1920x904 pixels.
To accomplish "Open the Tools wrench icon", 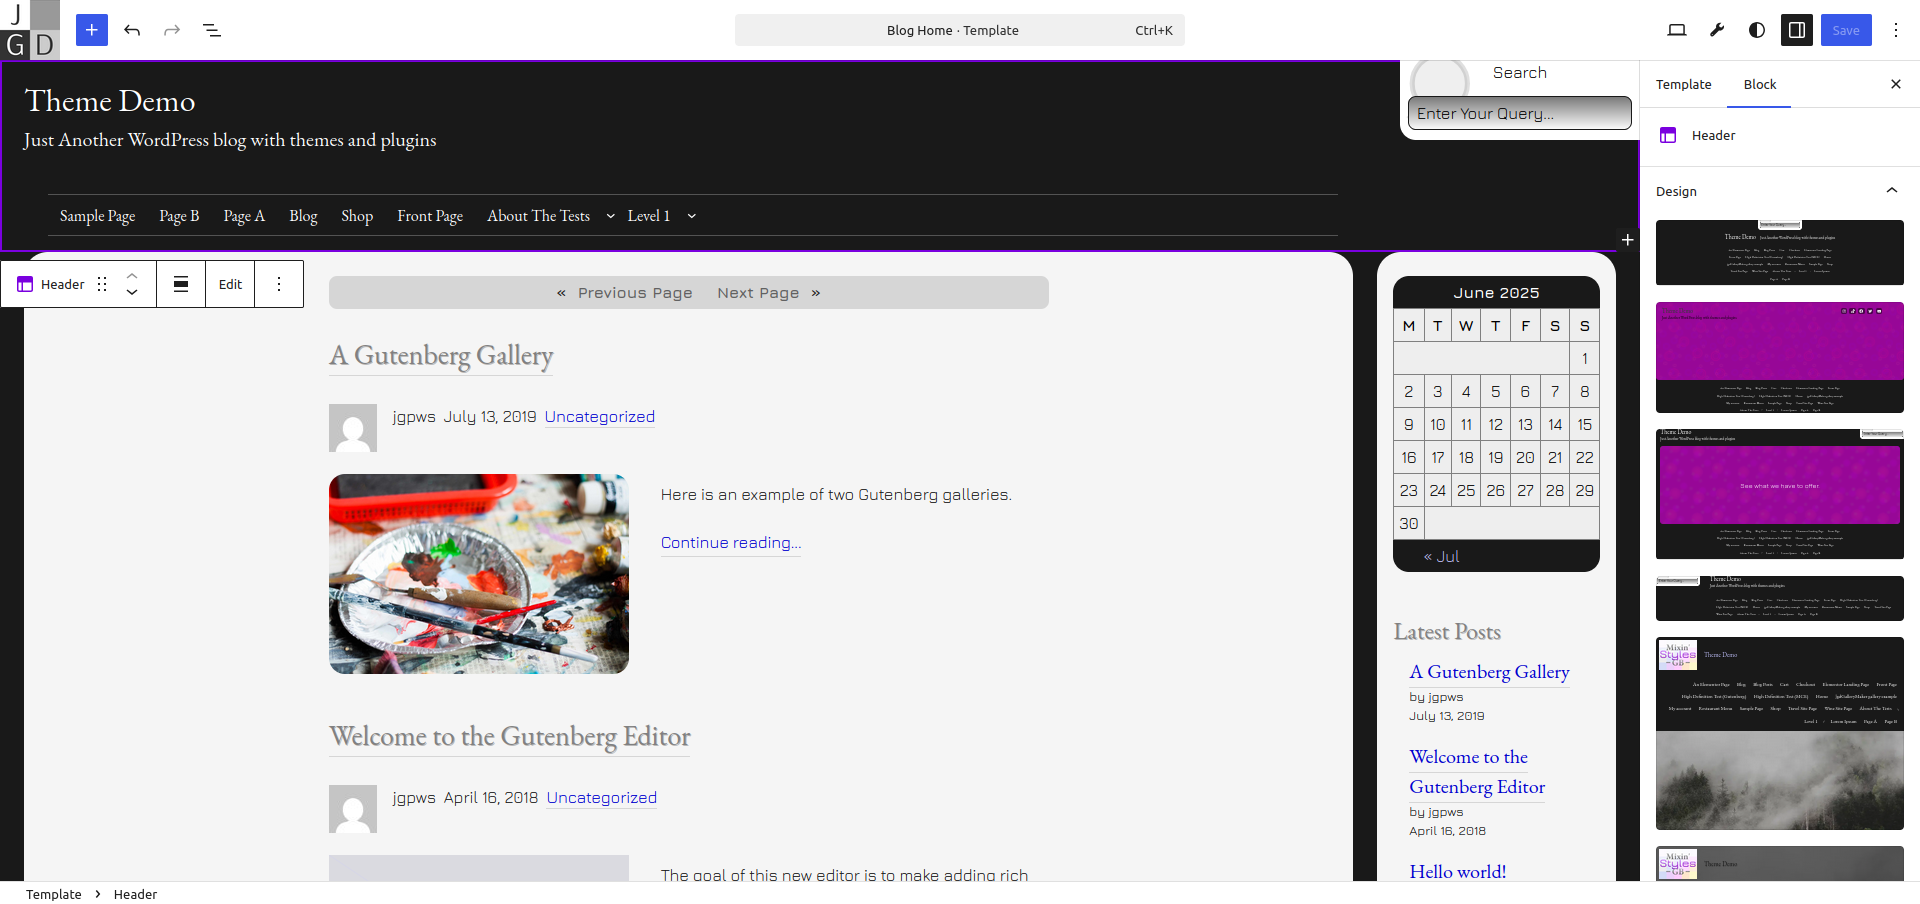I will click(1717, 30).
